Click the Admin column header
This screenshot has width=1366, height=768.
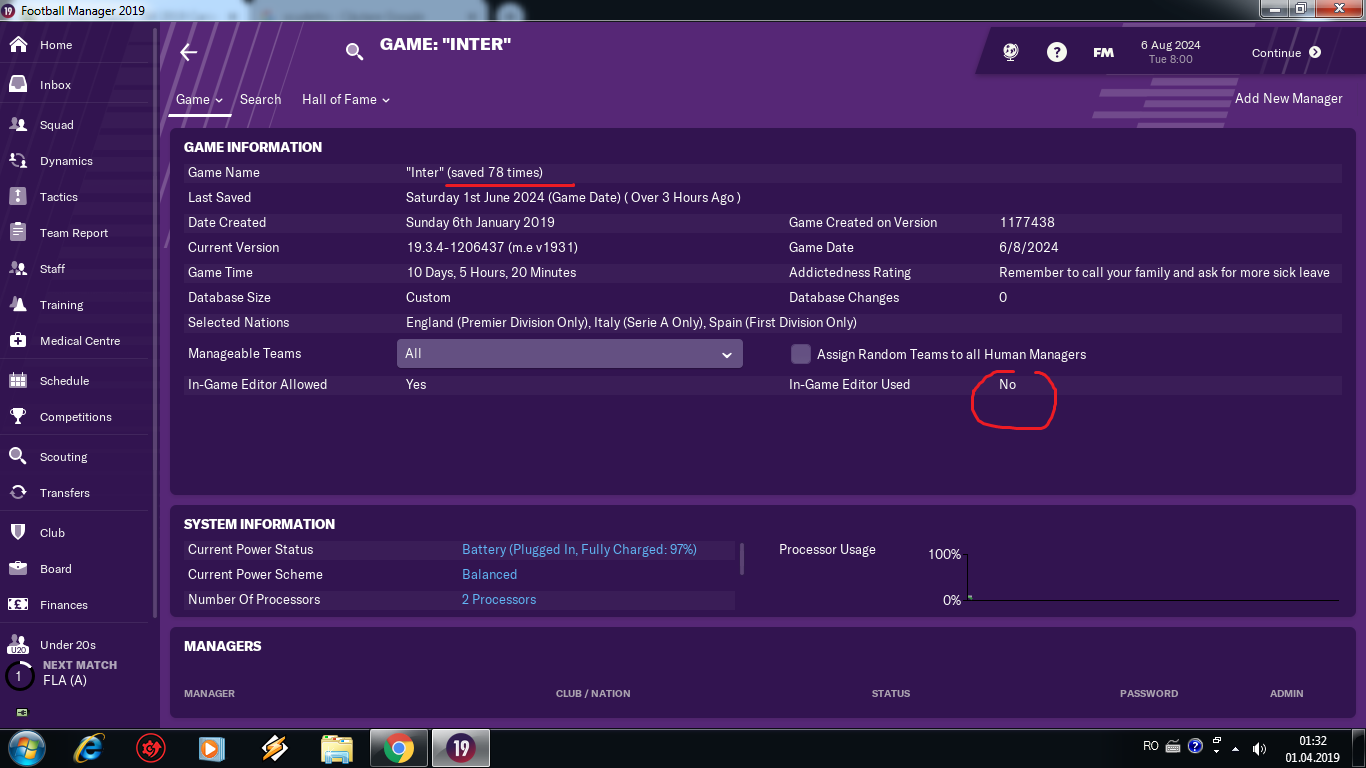pos(1287,693)
